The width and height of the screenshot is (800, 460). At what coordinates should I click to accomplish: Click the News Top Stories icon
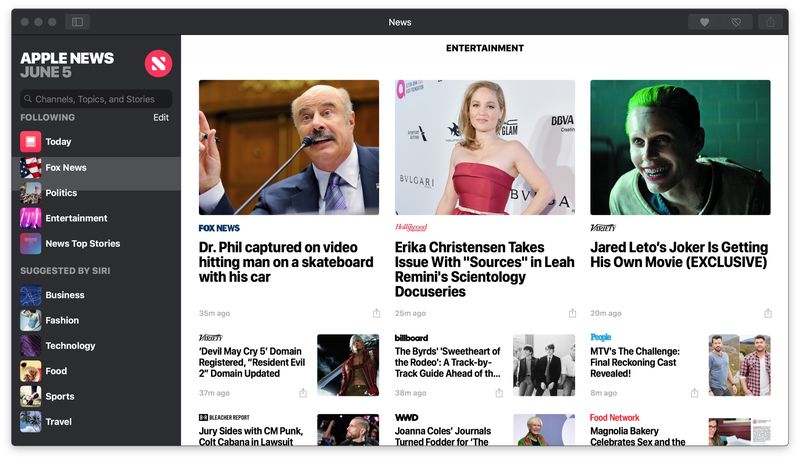click(31, 244)
